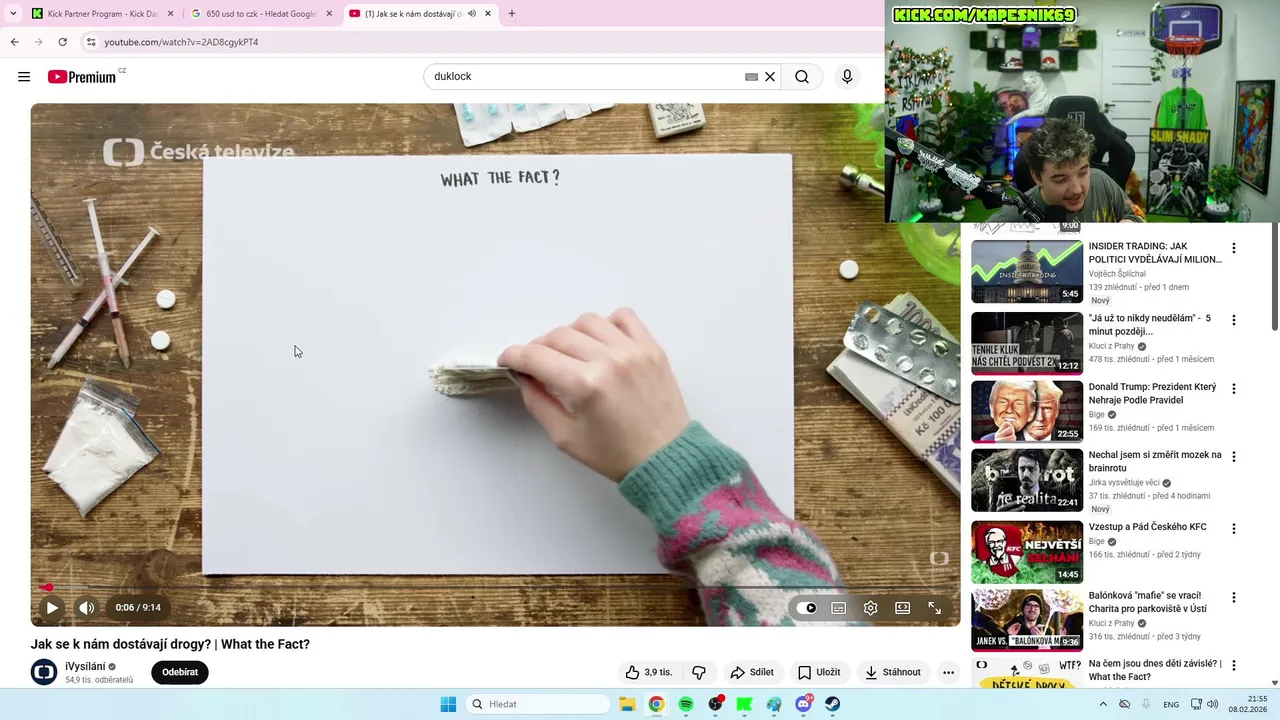Image resolution: width=1280 pixels, height=720 pixels.
Task: Save the video with Uložit
Action: 819,672
